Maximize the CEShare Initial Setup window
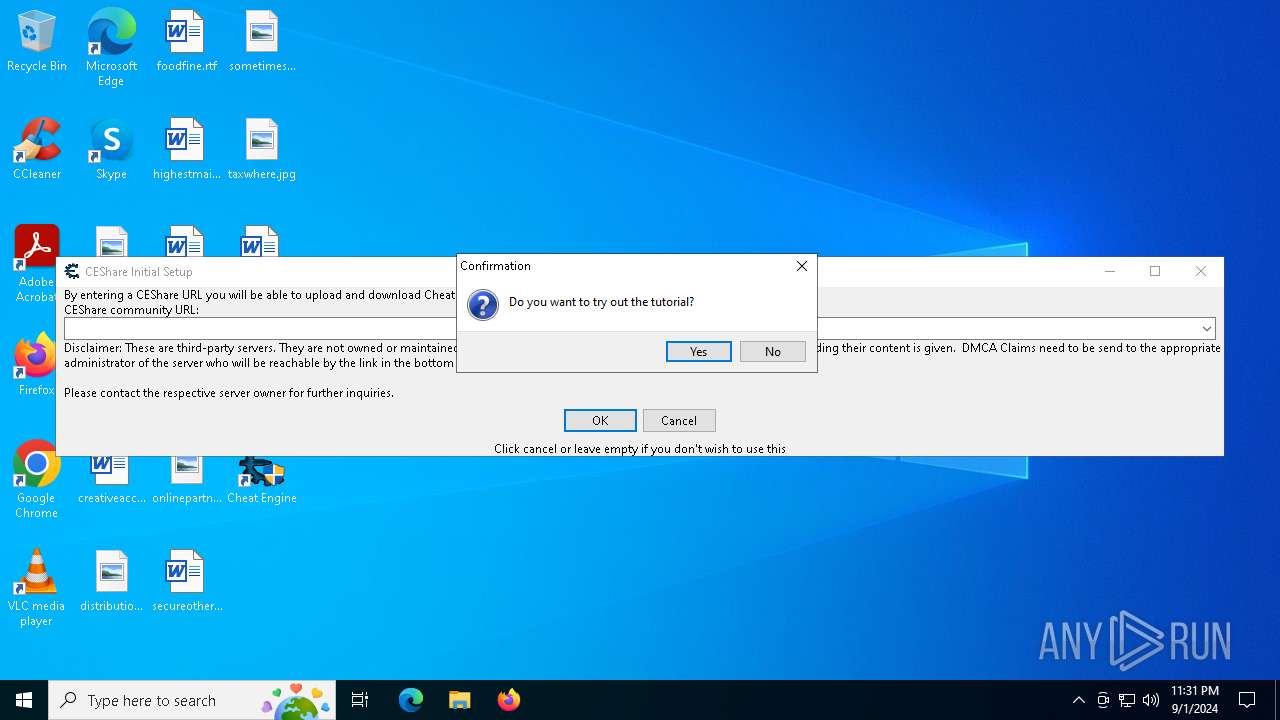The image size is (1280, 720). [1155, 271]
